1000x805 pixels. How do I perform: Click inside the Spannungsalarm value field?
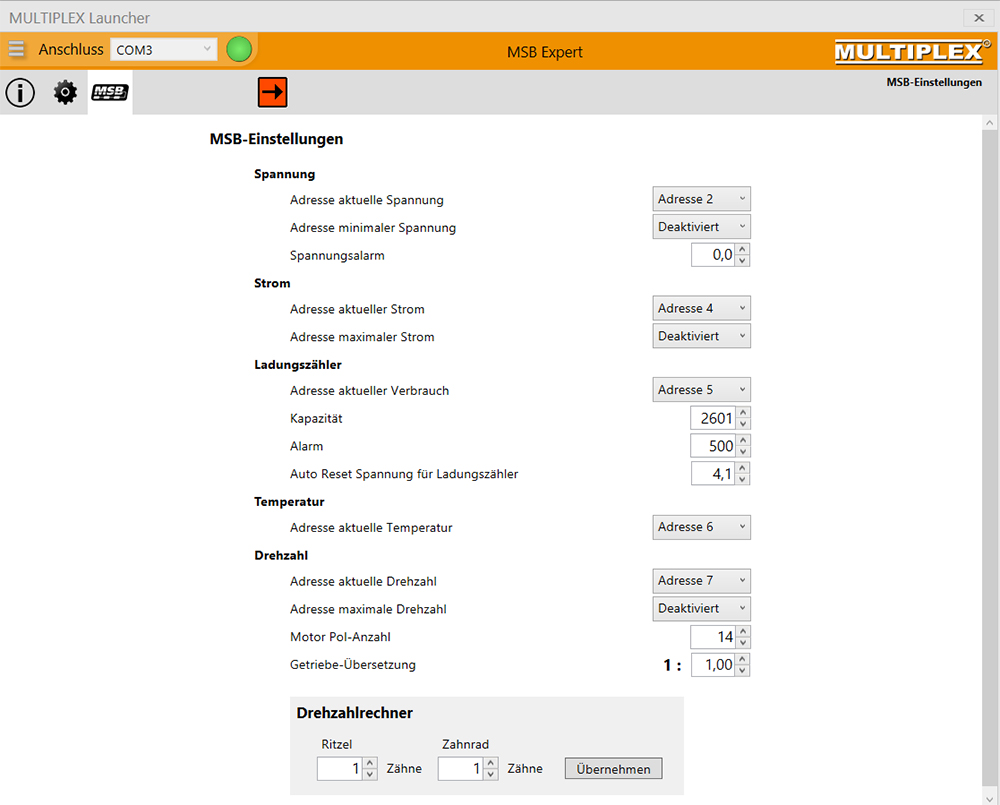coord(712,254)
